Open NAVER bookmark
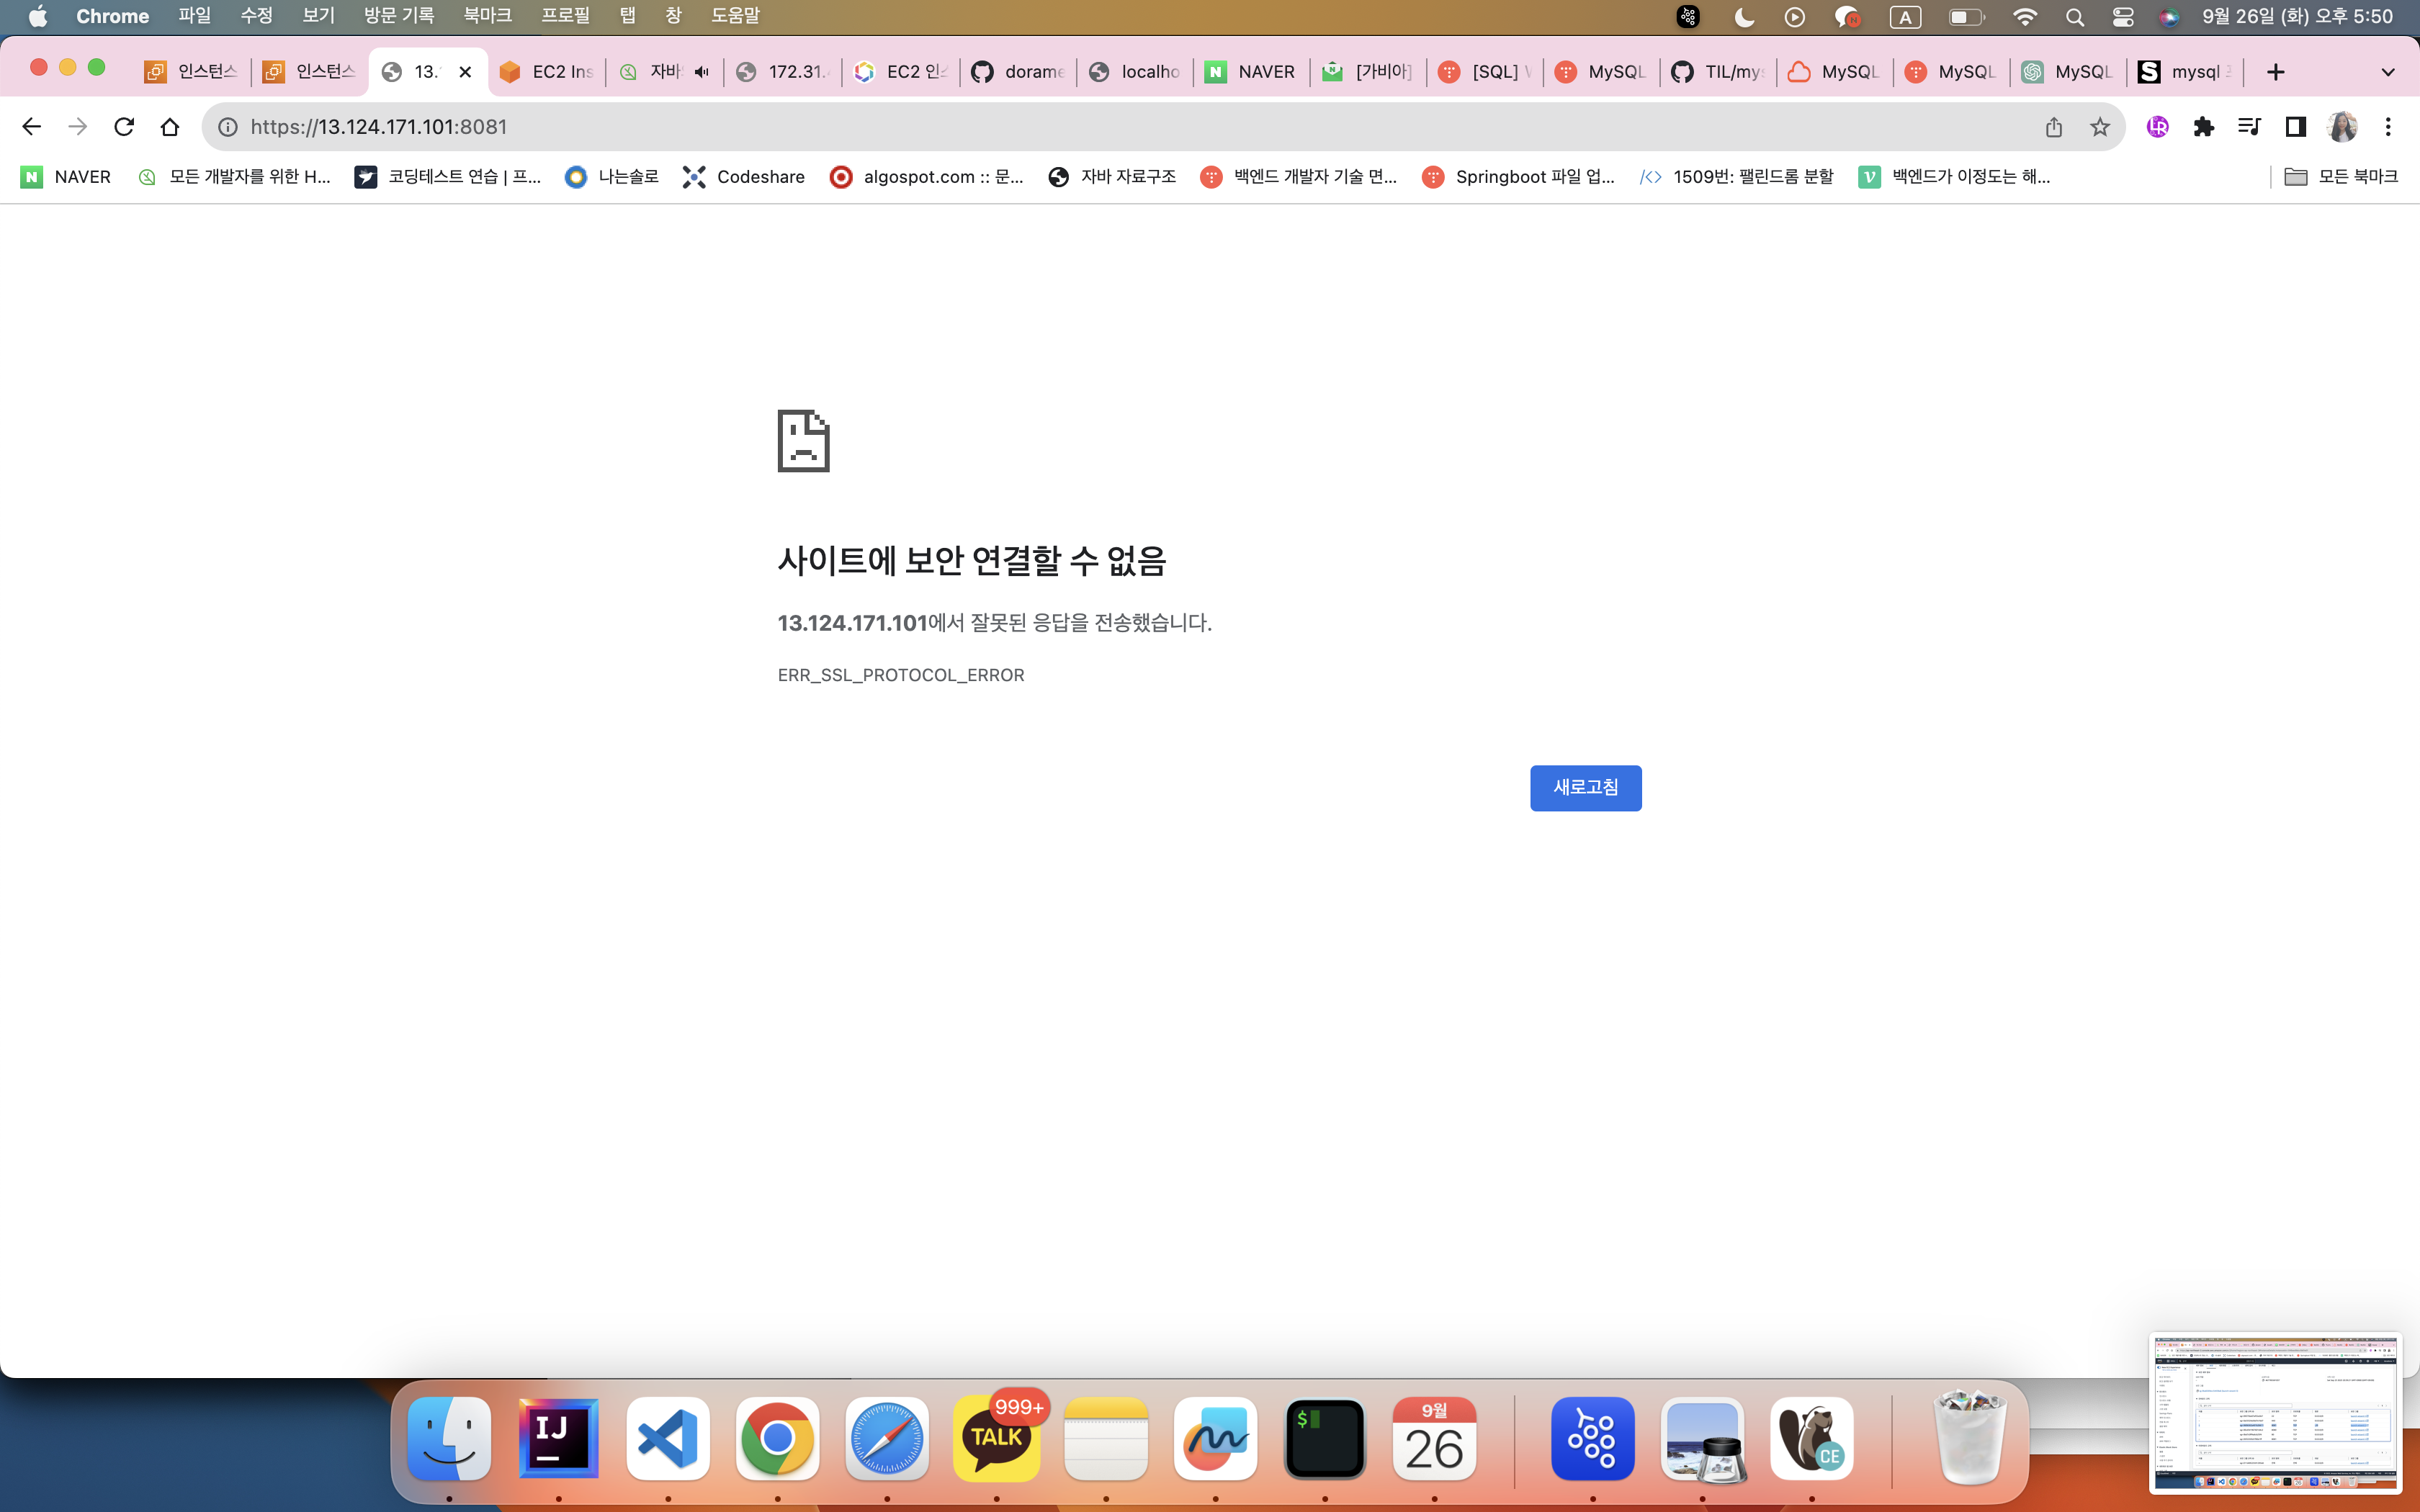Viewport: 2420px width, 1512px height. [x=66, y=177]
